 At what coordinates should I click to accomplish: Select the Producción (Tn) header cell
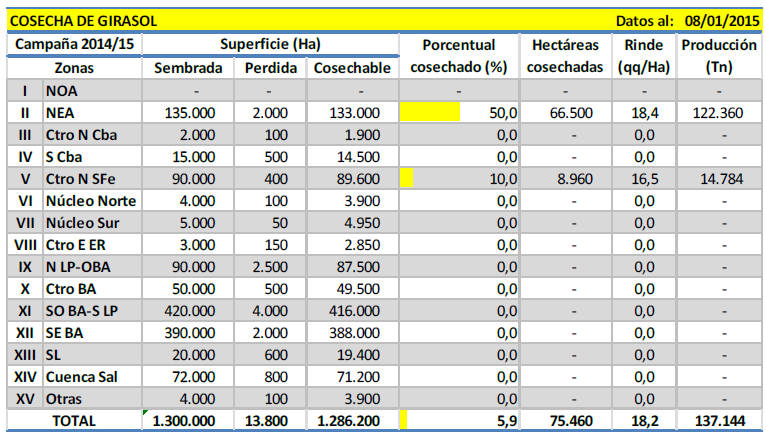pos(718,56)
